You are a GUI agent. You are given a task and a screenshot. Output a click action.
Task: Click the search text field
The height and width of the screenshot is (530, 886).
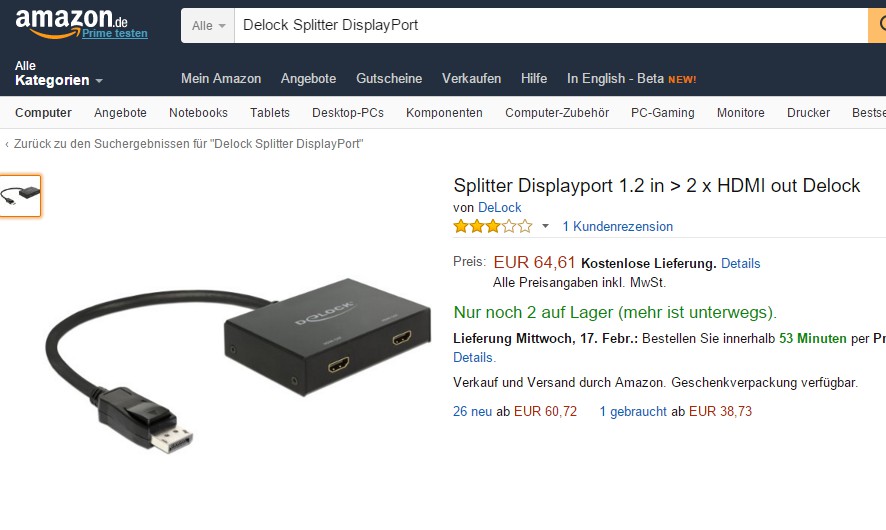click(x=550, y=25)
